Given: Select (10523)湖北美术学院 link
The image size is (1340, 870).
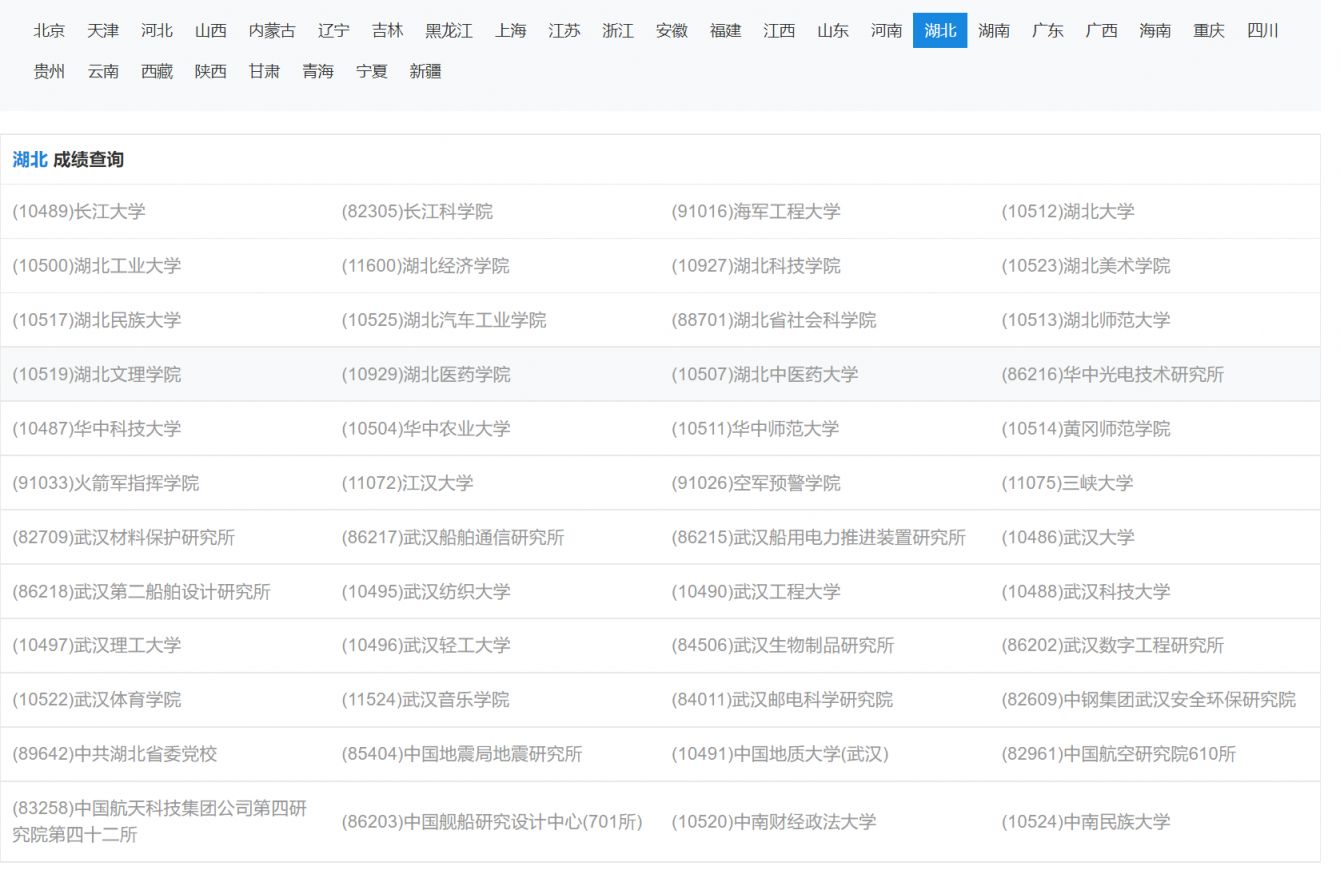Looking at the screenshot, I should point(1086,266).
